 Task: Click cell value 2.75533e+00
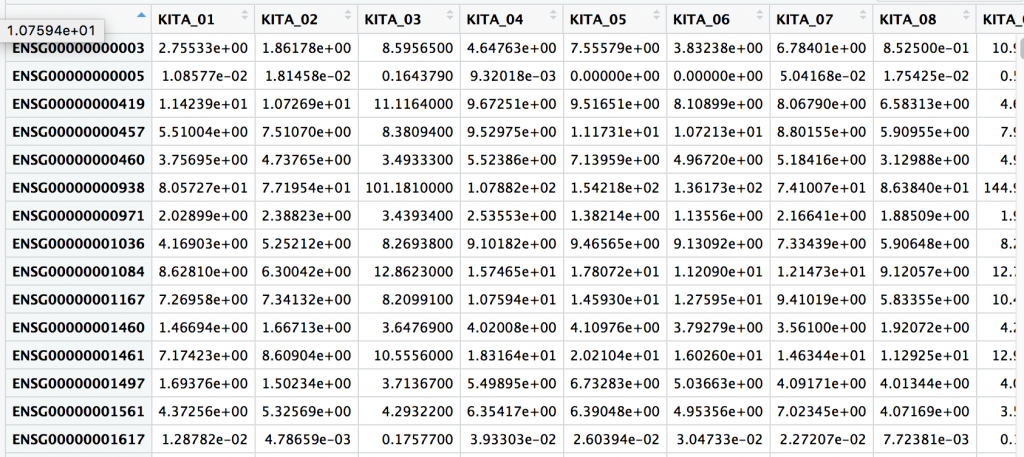coord(203,48)
